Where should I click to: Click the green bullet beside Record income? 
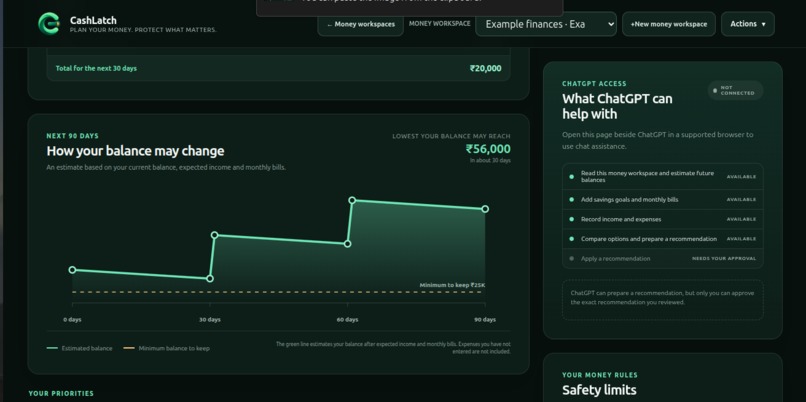572,219
